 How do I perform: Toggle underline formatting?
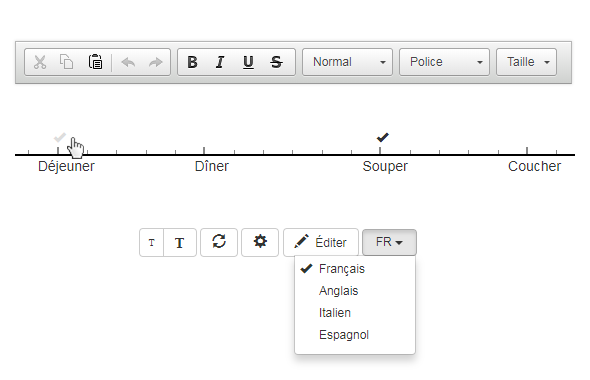248,62
